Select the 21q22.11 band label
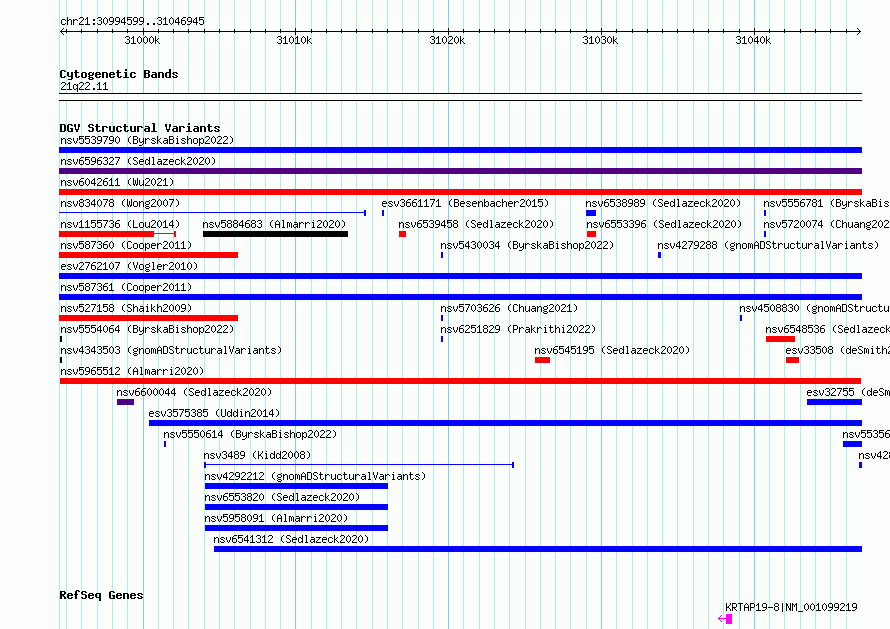Screen dimensions: 890x629 84,86
